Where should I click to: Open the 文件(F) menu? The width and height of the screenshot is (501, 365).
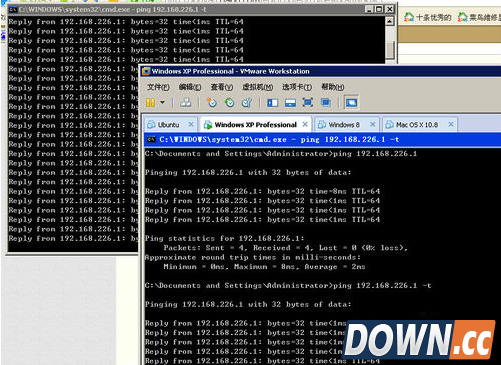(158, 87)
